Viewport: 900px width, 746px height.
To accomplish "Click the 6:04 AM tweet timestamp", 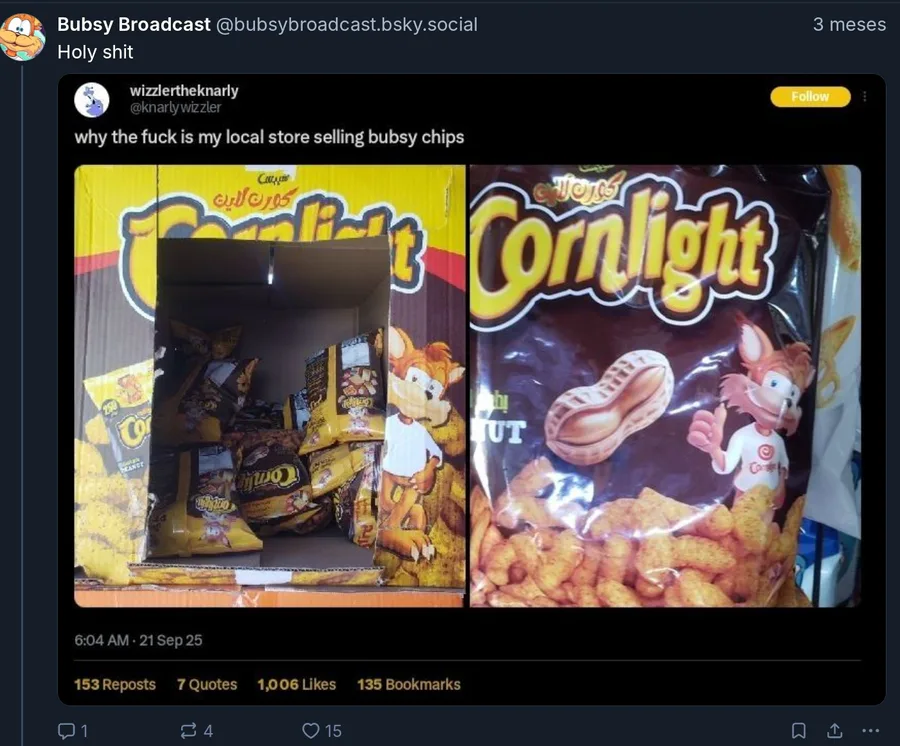I will click(x=138, y=639).
